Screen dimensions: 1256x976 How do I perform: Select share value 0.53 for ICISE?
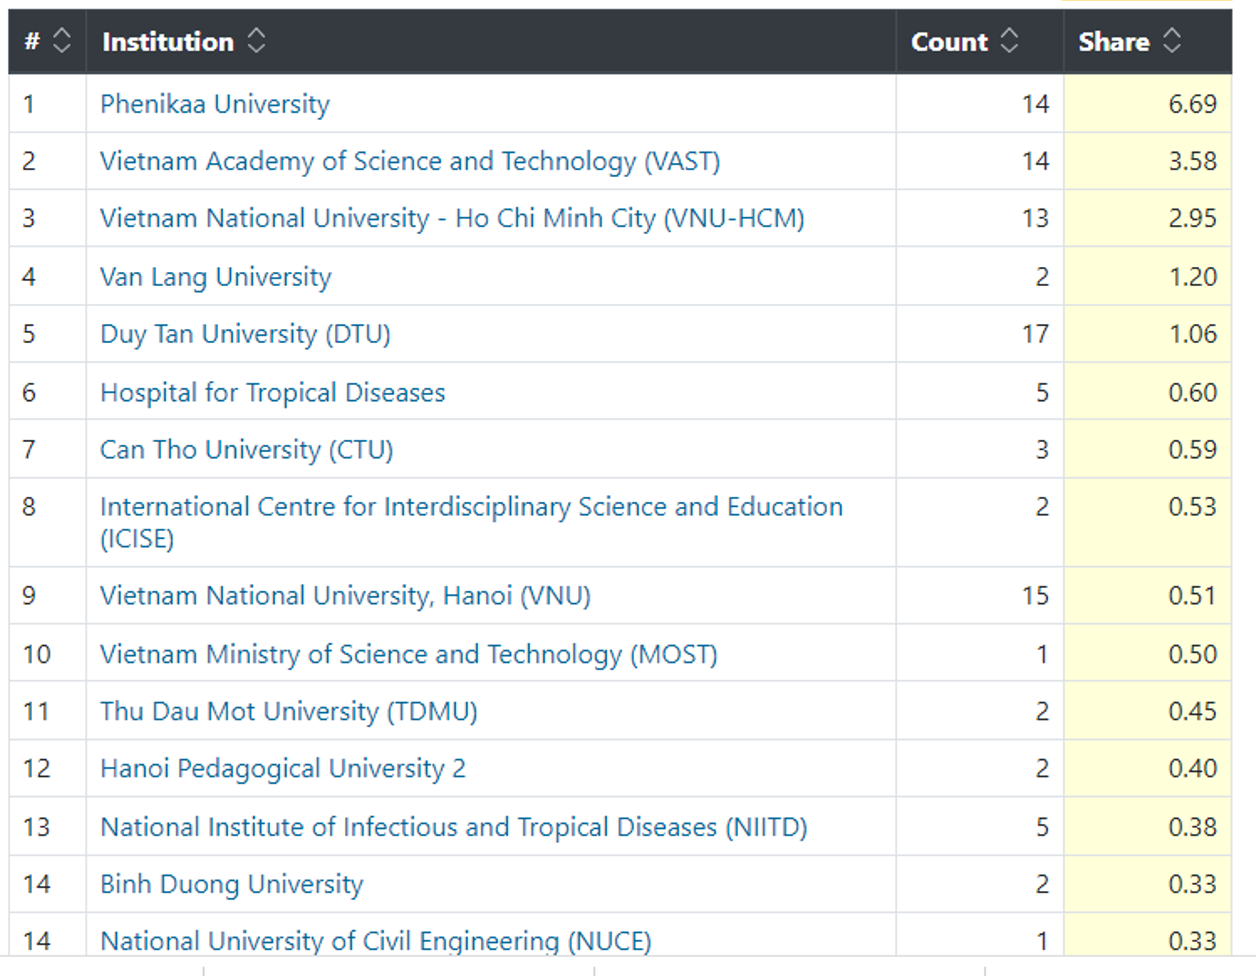(x=1193, y=507)
